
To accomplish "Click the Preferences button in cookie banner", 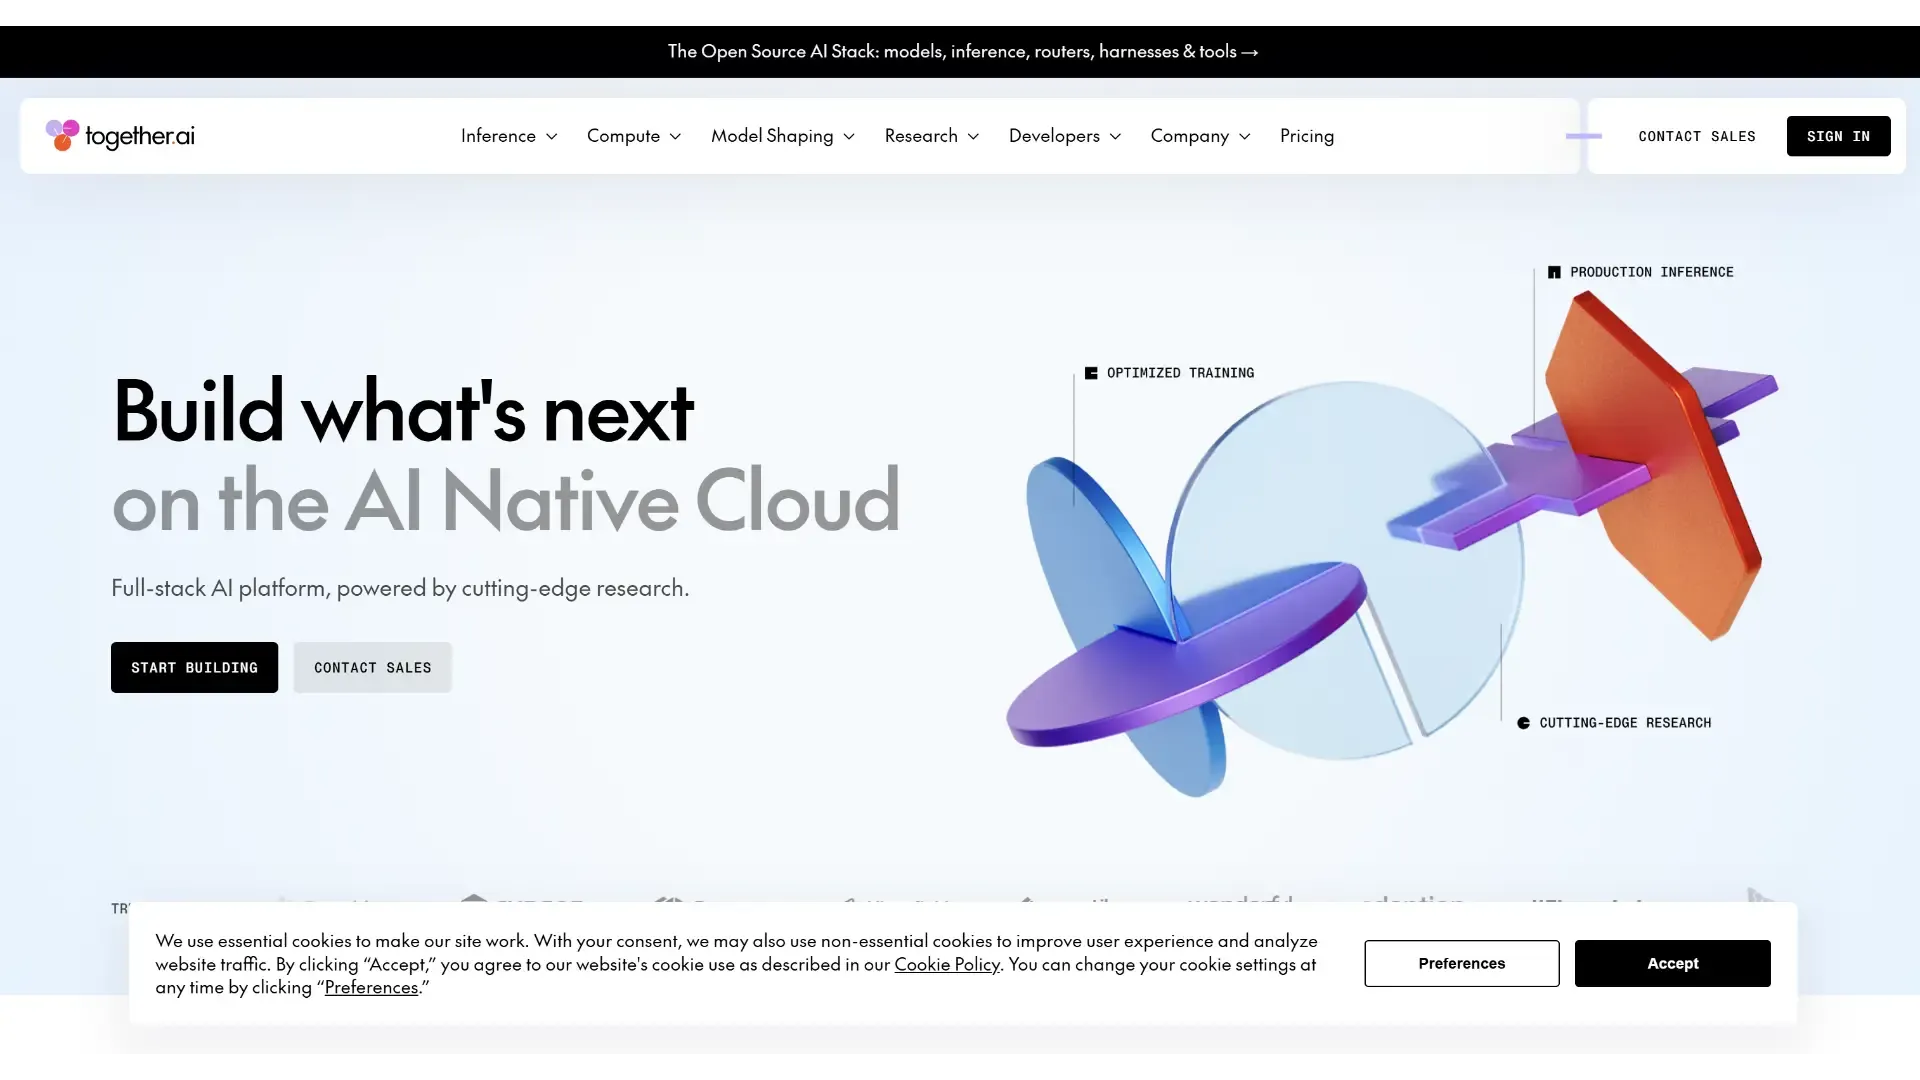I will pyautogui.click(x=1461, y=963).
